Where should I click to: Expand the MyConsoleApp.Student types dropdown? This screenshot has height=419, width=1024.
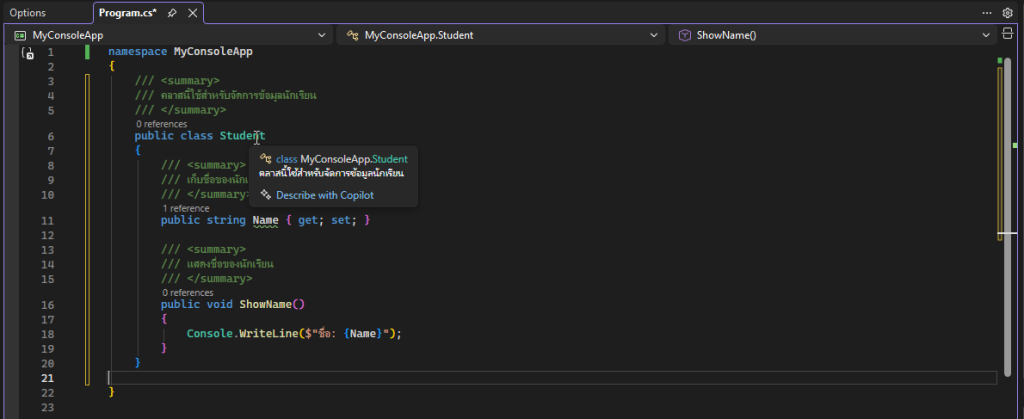[x=654, y=35]
